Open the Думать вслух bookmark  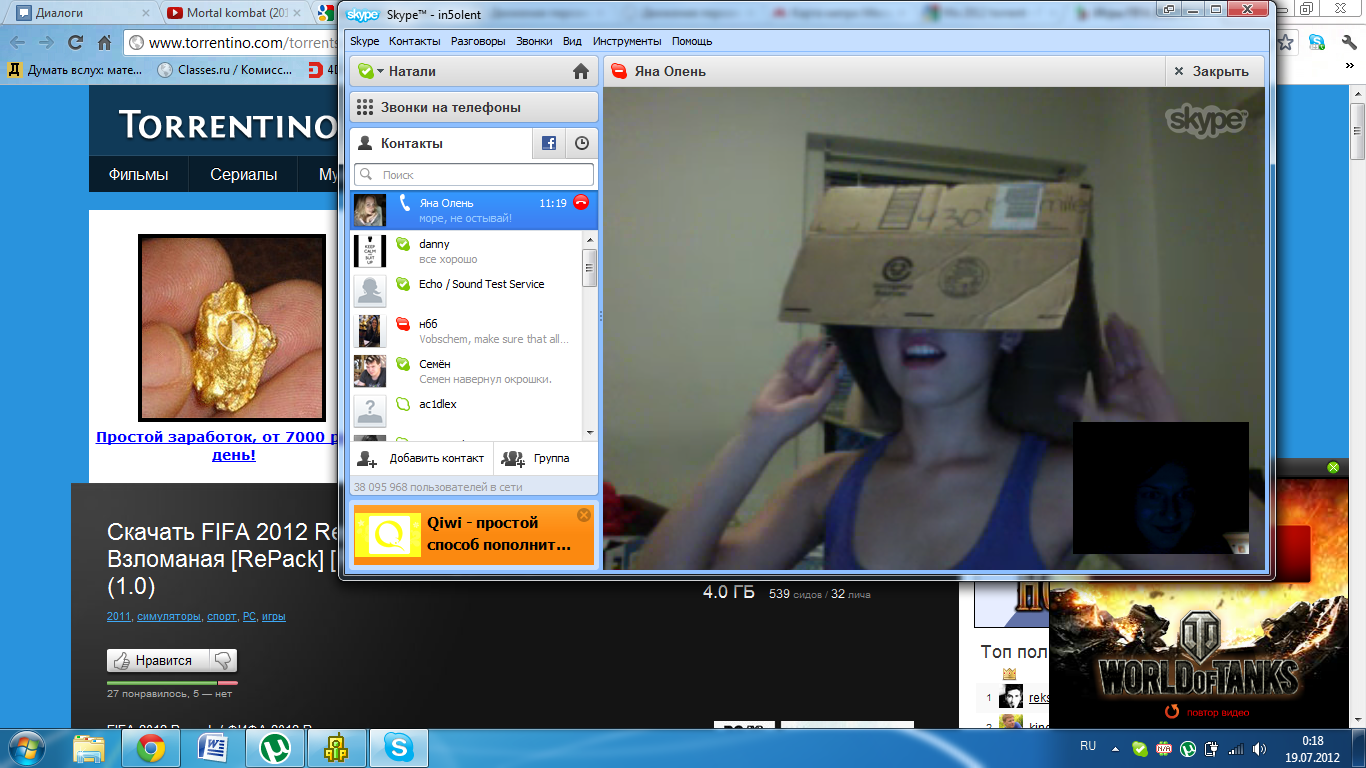pos(77,70)
